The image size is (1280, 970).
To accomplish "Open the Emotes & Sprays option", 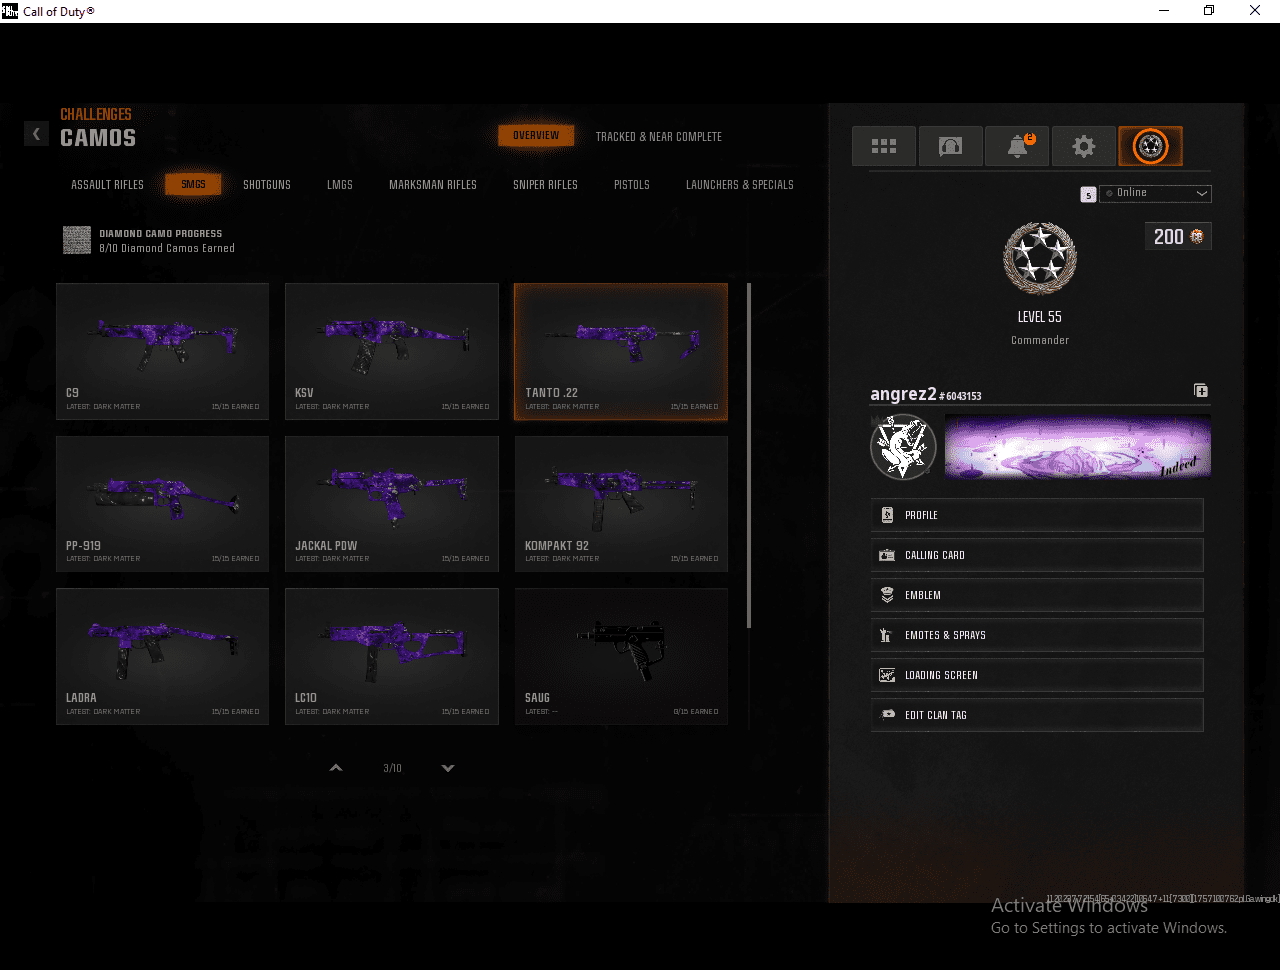I will pyautogui.click(x=1036, y=635).
